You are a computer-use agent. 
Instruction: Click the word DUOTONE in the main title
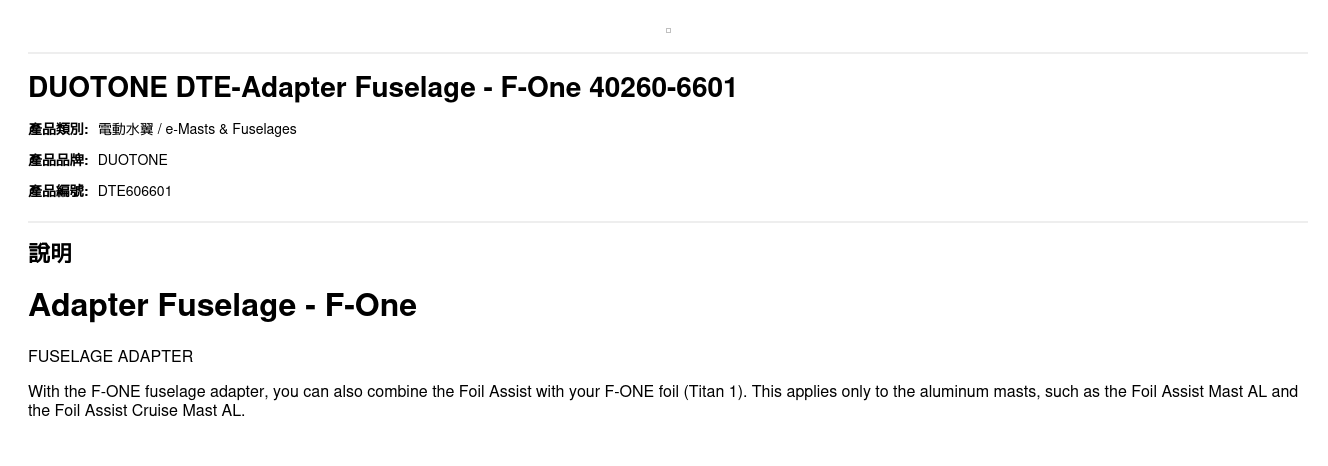pyautogui.click(x=97, y=88)
